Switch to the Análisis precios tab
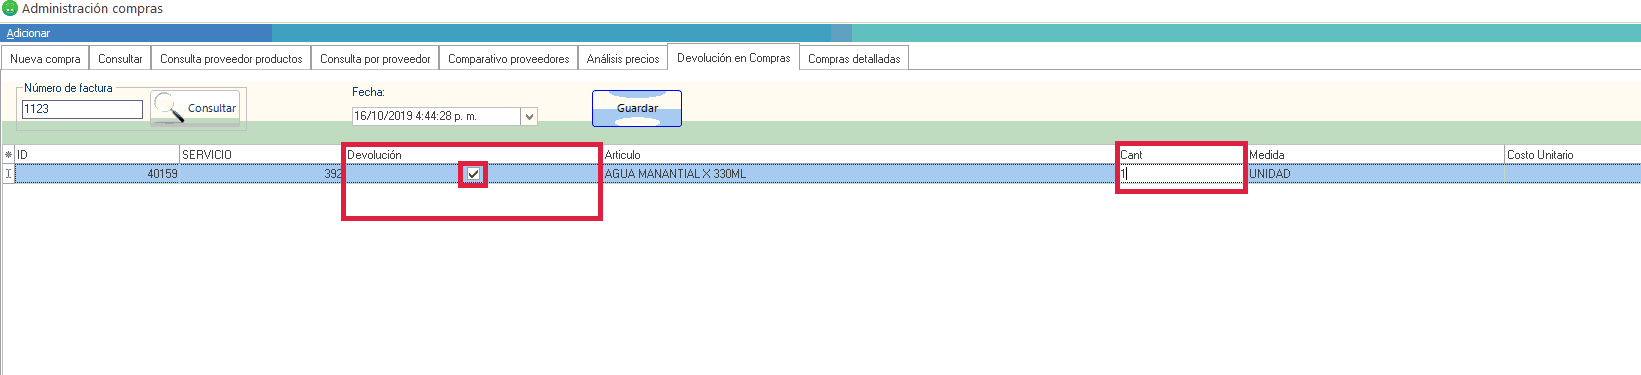 [623, 58]
